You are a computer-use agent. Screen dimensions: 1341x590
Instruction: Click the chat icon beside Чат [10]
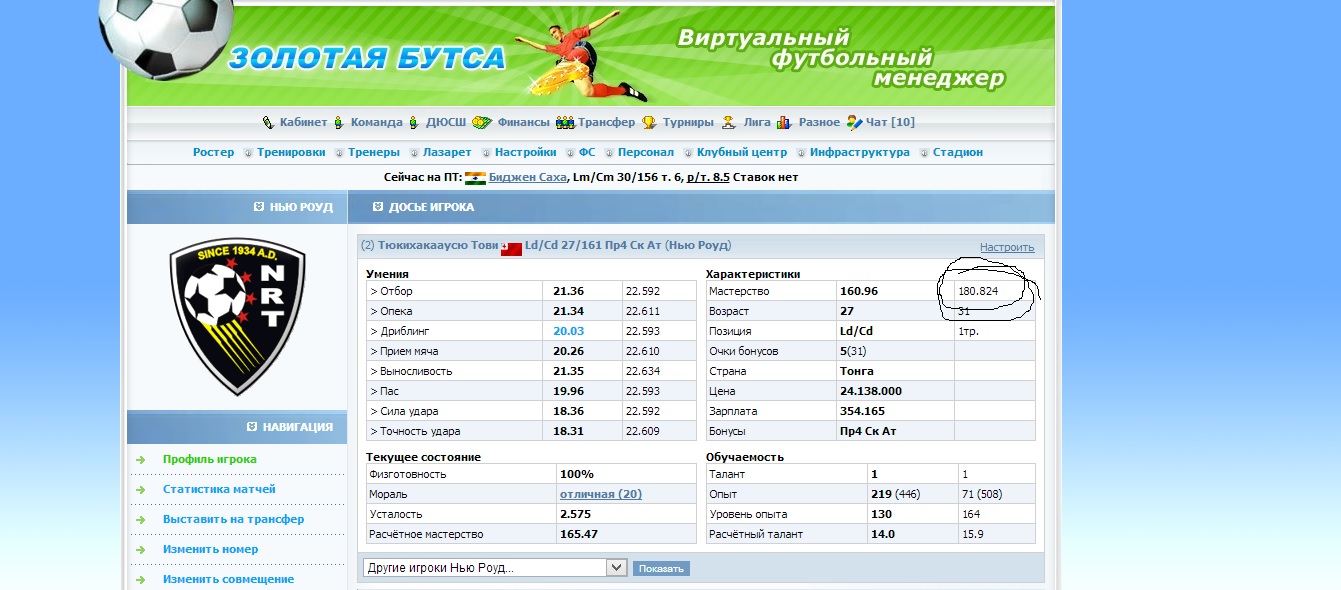(854, 122)
